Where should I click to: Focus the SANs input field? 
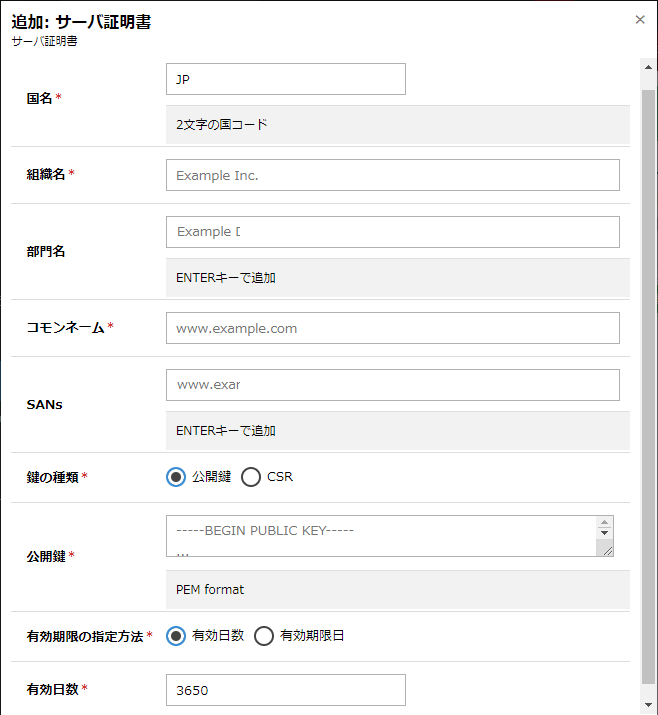393,385
